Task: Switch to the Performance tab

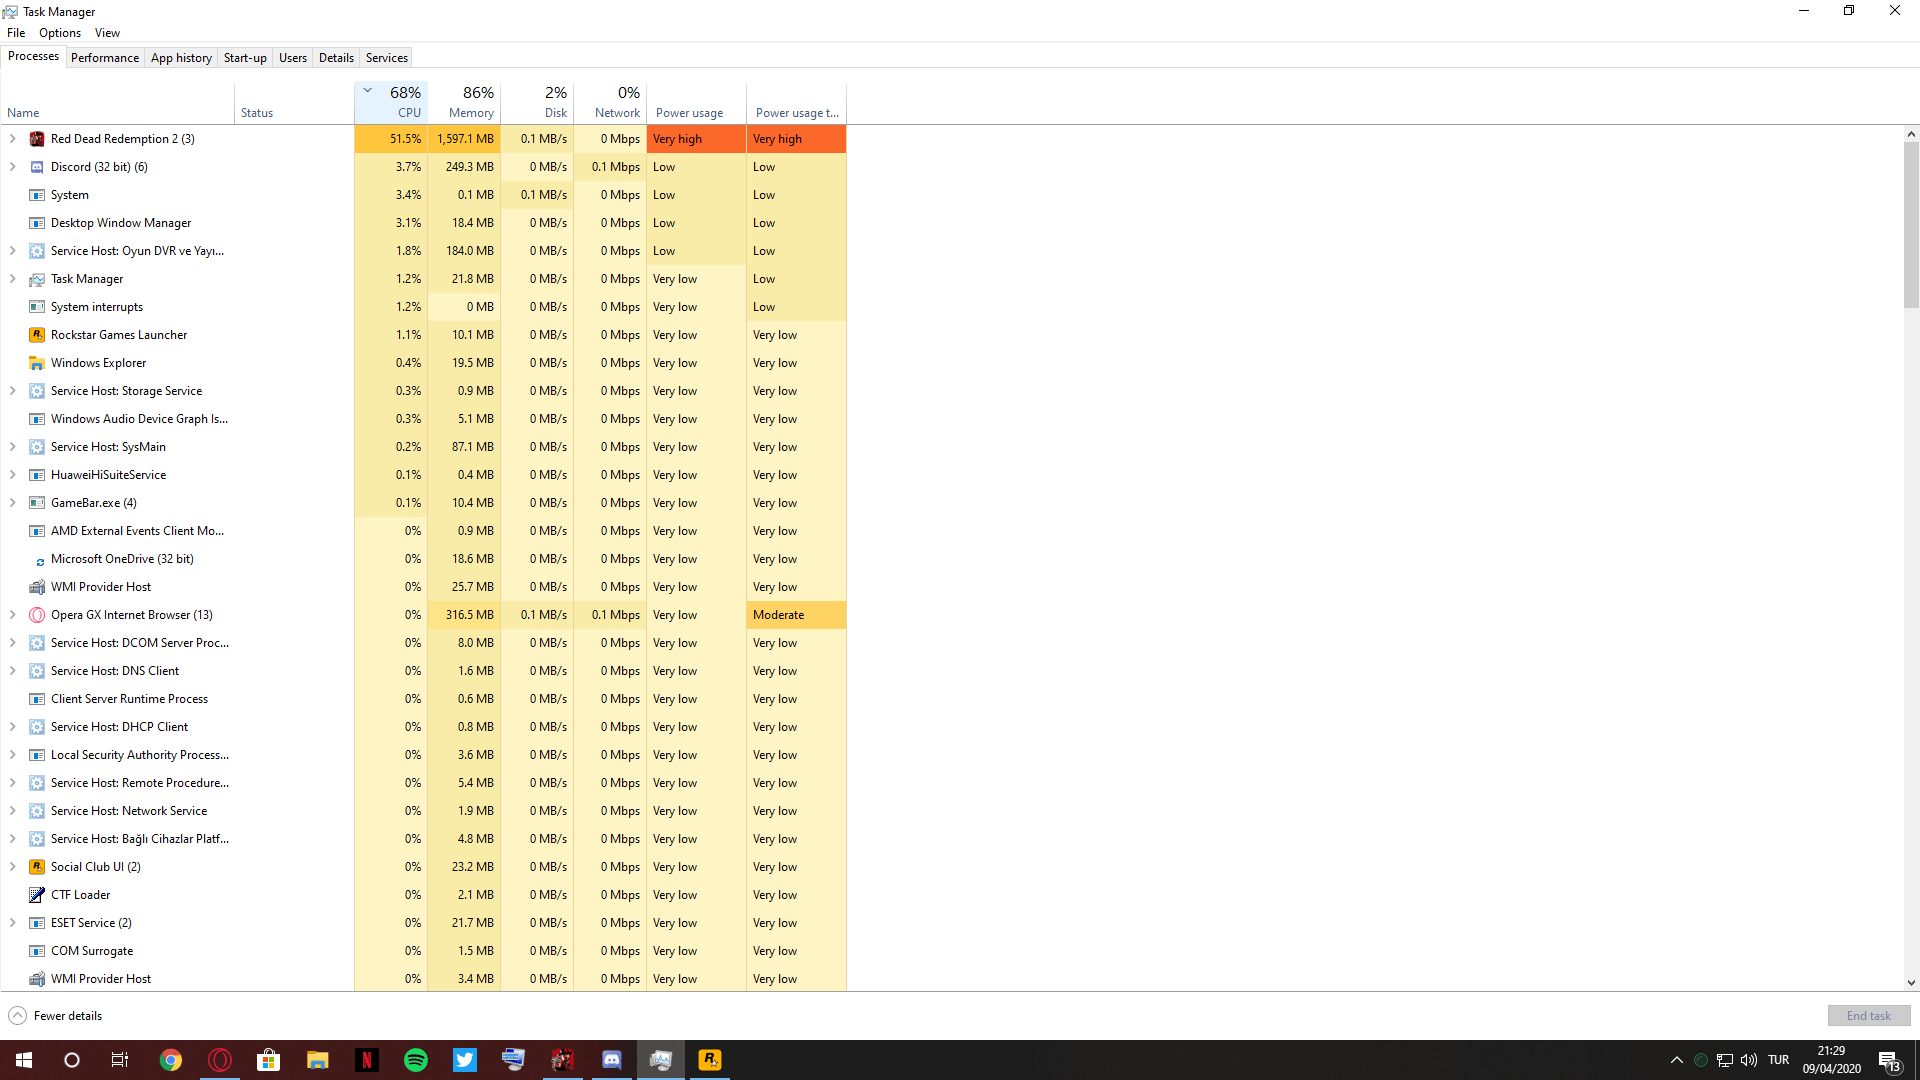Action: [x=105, y=58]
